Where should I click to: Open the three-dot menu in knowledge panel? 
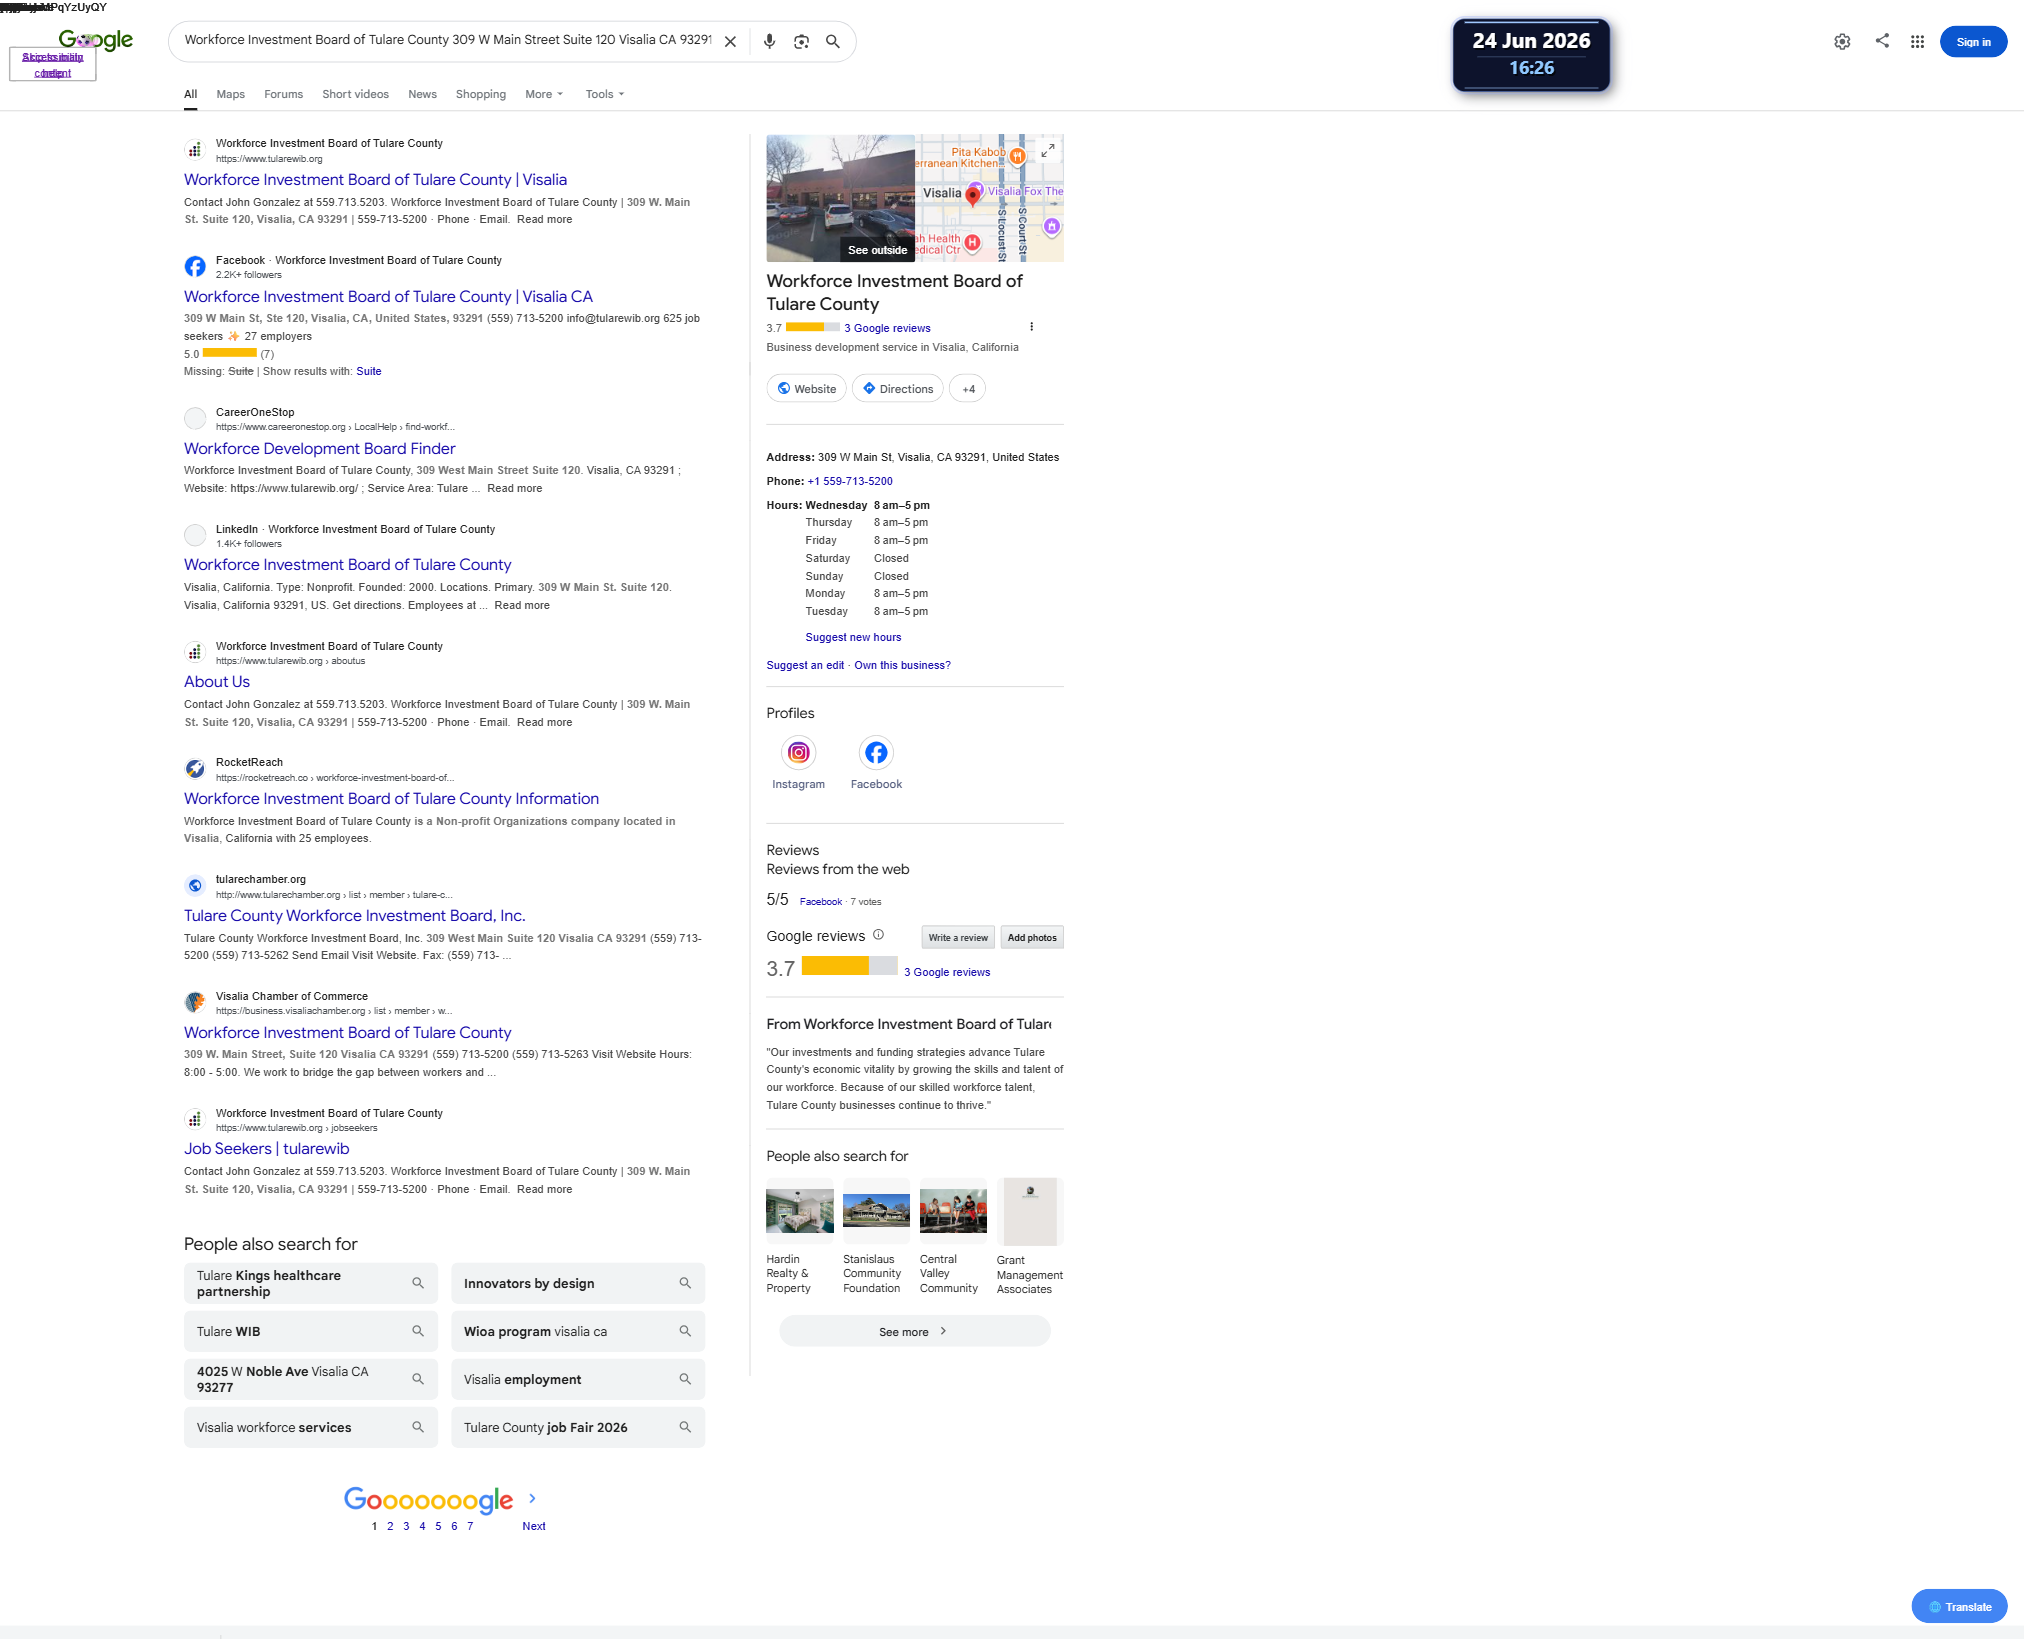coord(1031,327)
